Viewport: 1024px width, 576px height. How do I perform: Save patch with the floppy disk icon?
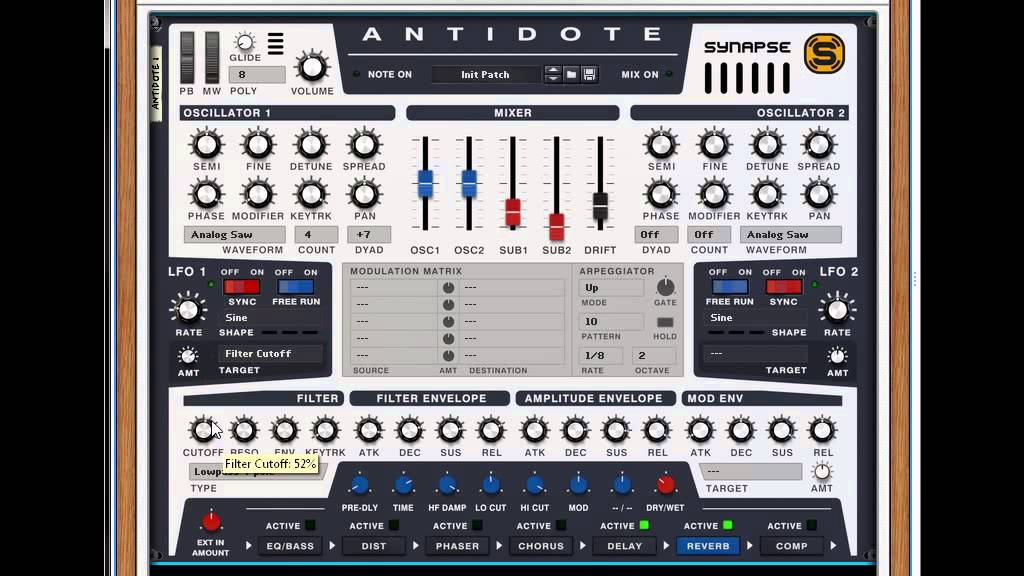589,74
